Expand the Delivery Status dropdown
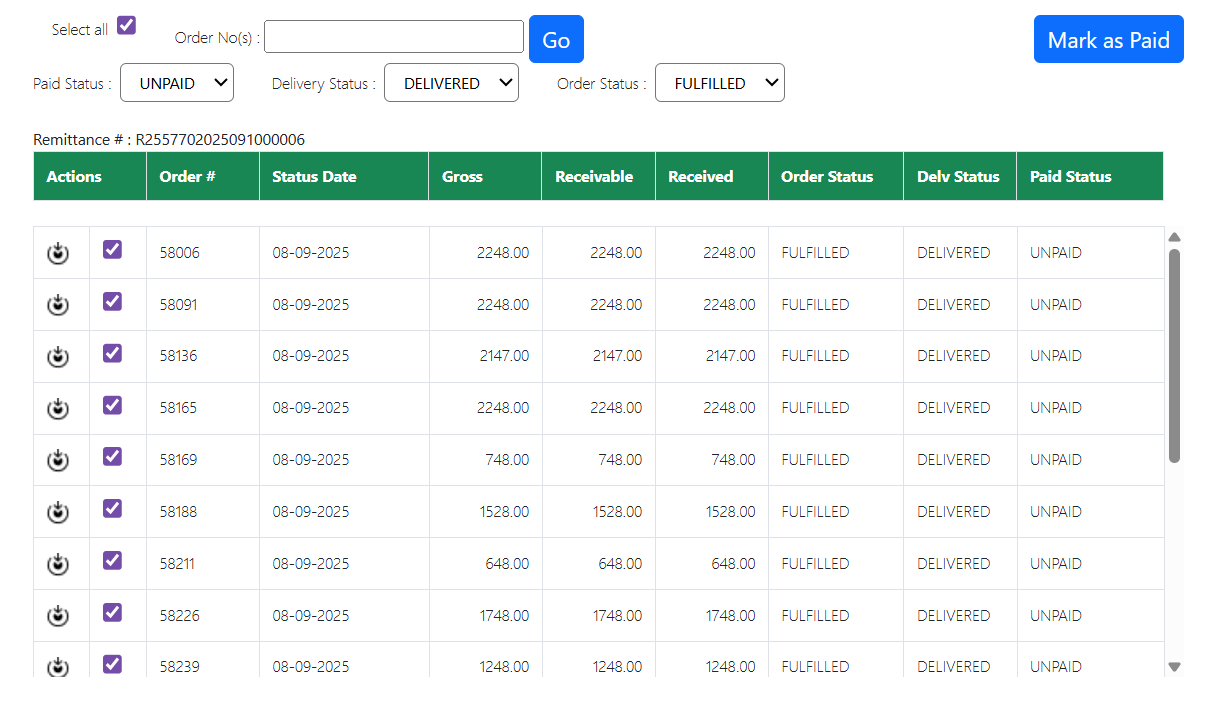Image resolution: width=1223 pixels, height=722 pixels. pos(451,83)
